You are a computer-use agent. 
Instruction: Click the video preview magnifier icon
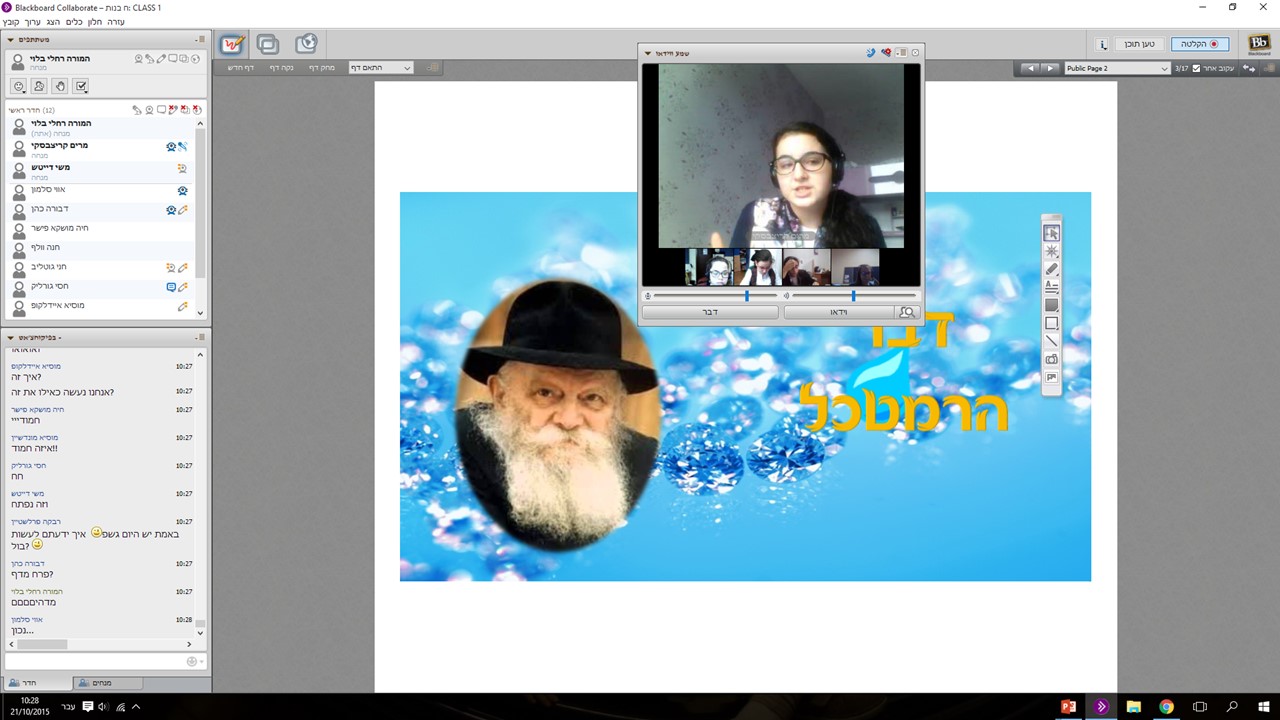click(x=906, y=312)
